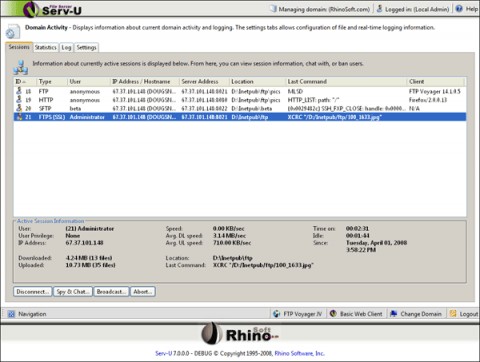Open Help via the question mark icon
Screen dimensions: 480x362
(x=459, y=9)
